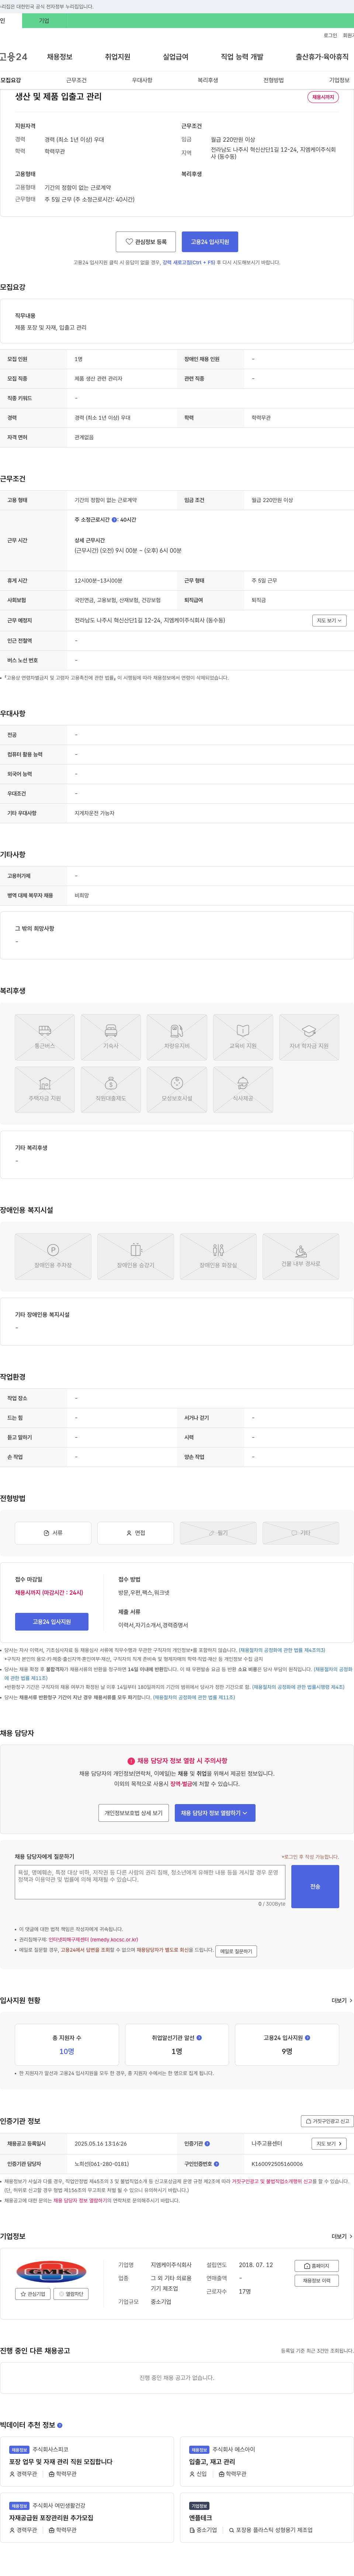
Task: Click the 건물 내부 경사로 icon
Action: click(x=300, y=1256)
